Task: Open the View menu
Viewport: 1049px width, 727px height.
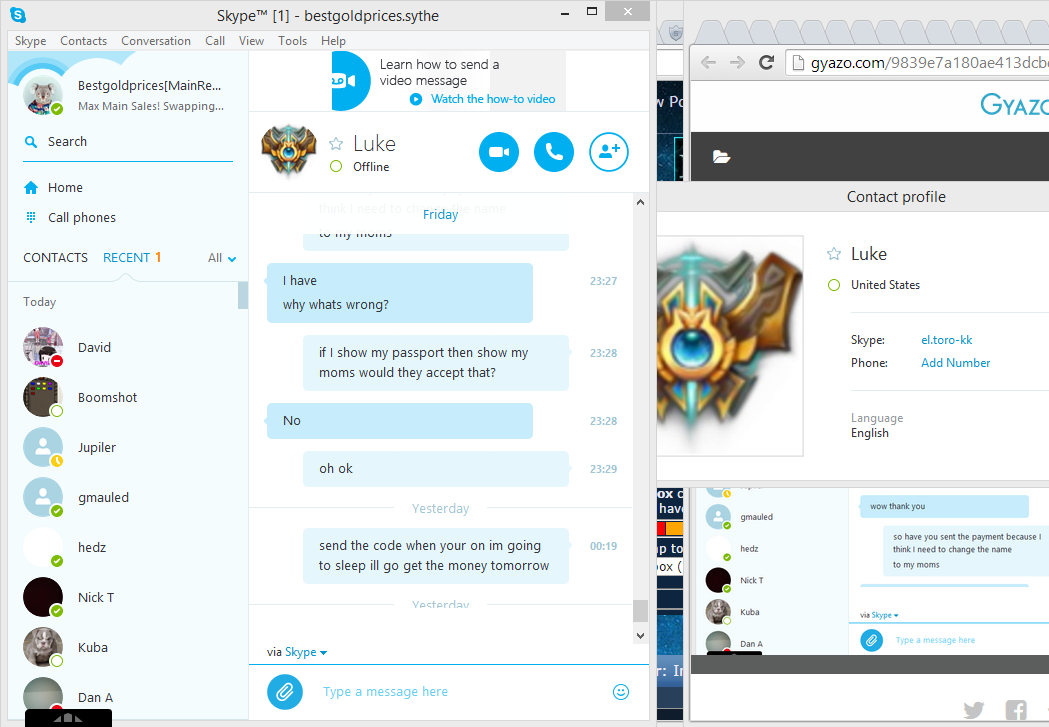Action: click(252, 41)
